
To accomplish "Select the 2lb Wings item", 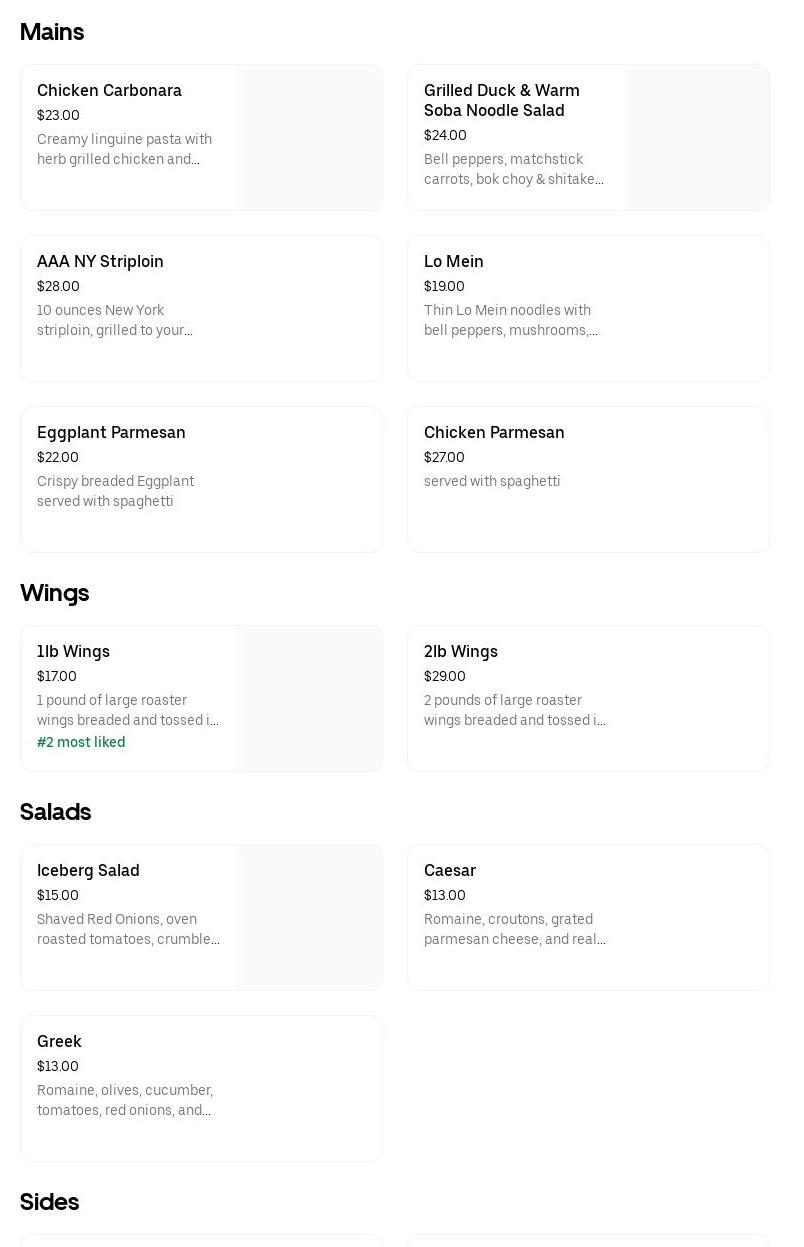I will (x=461, y=652).
